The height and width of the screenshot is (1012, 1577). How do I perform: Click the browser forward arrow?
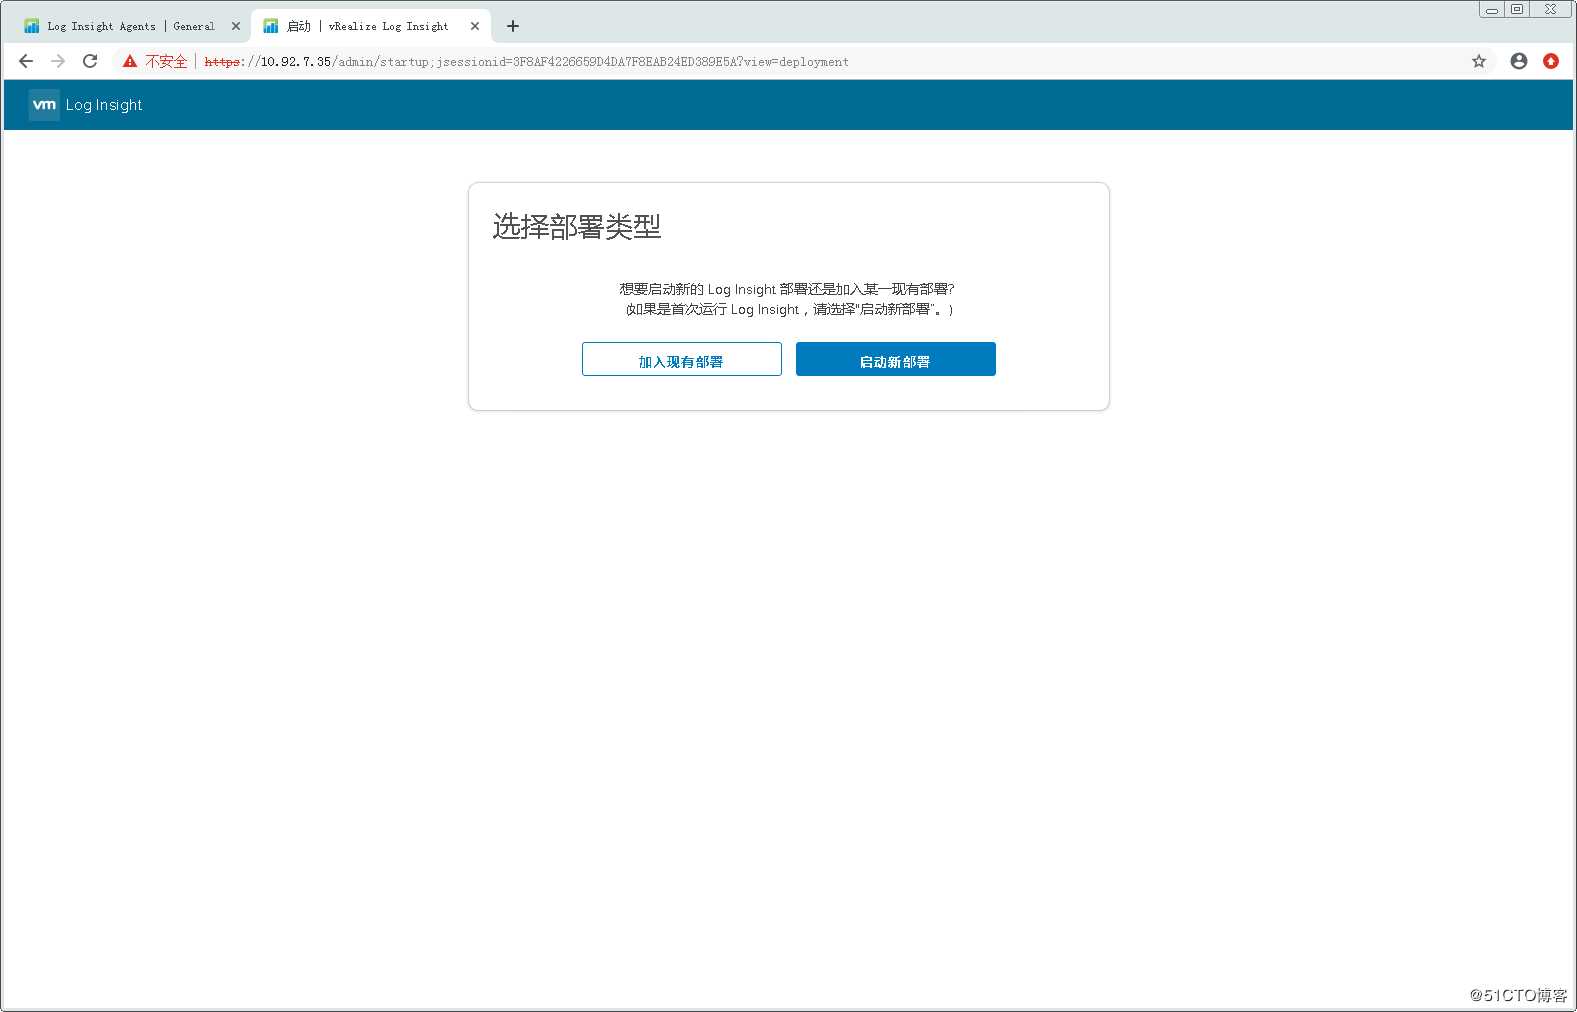click(58, 61)
